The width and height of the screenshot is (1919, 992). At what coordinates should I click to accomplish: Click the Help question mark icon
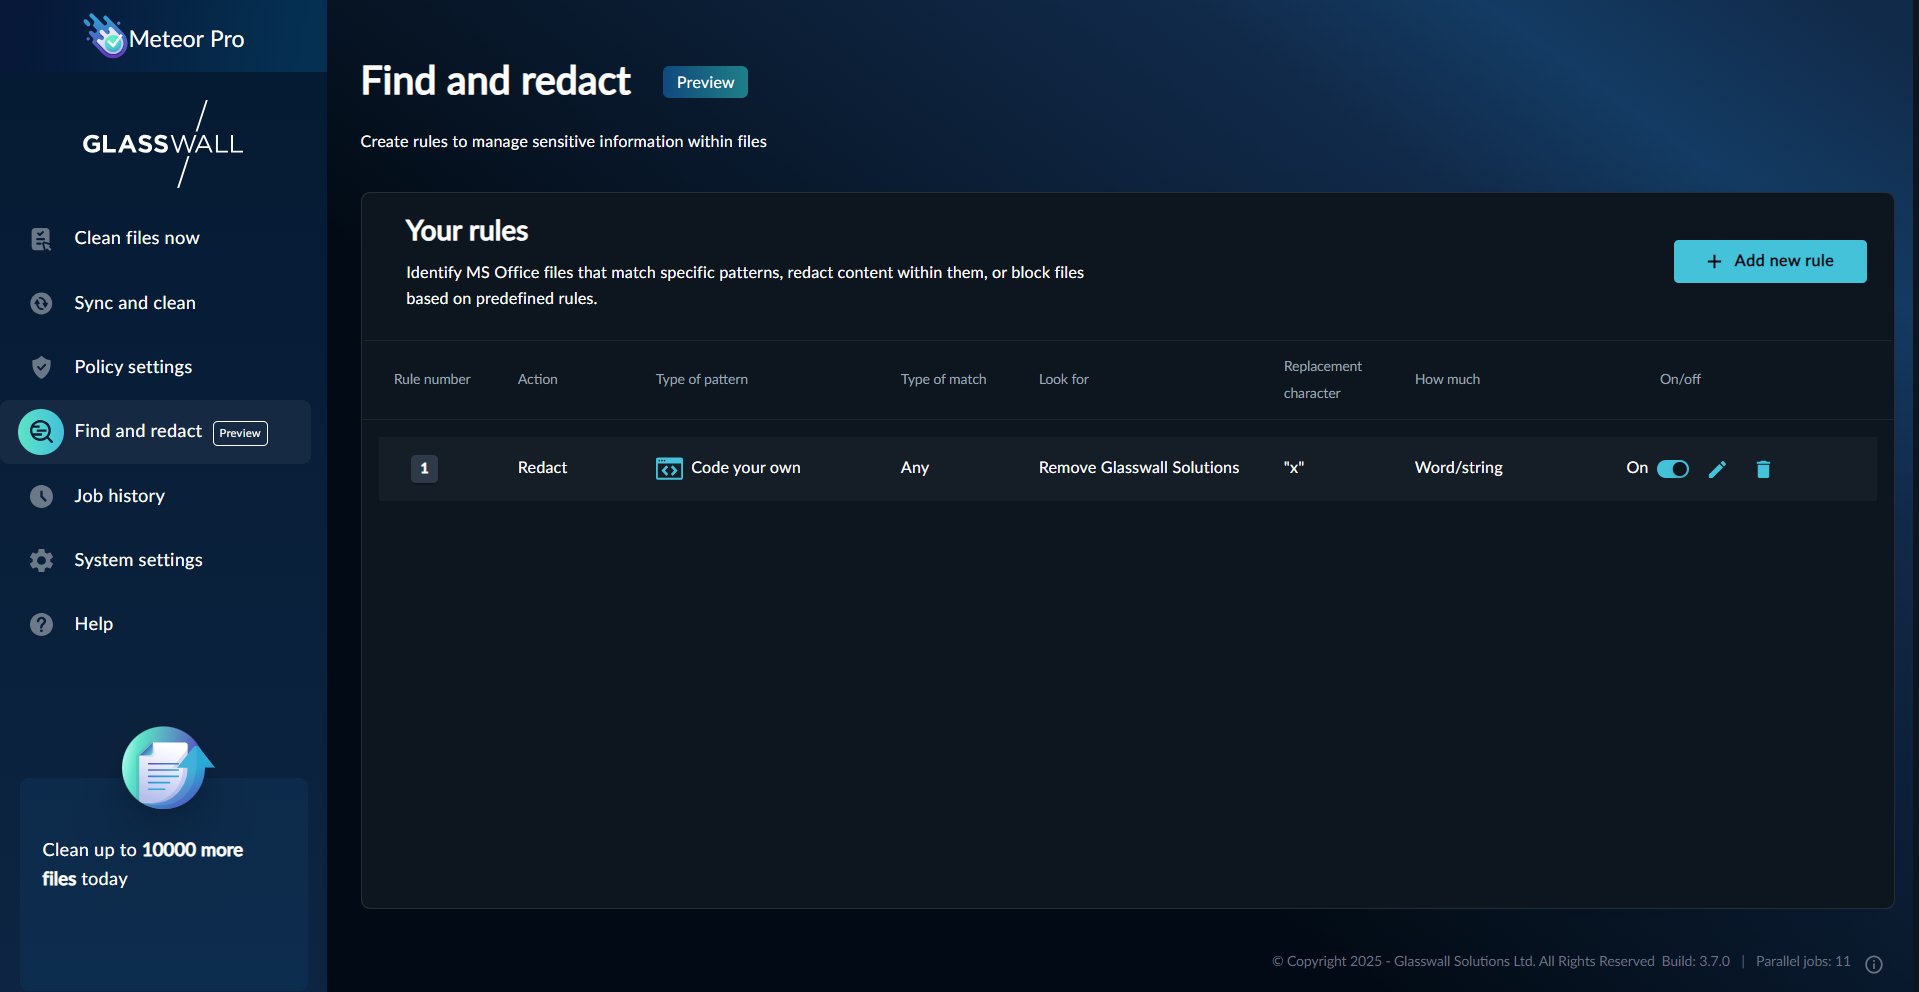[x=41, y=624]
